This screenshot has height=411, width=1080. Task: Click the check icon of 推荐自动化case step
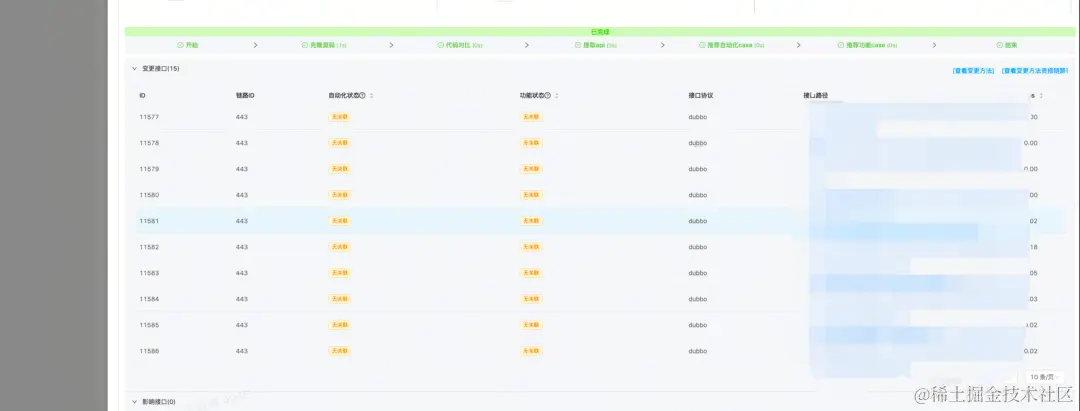702,45
